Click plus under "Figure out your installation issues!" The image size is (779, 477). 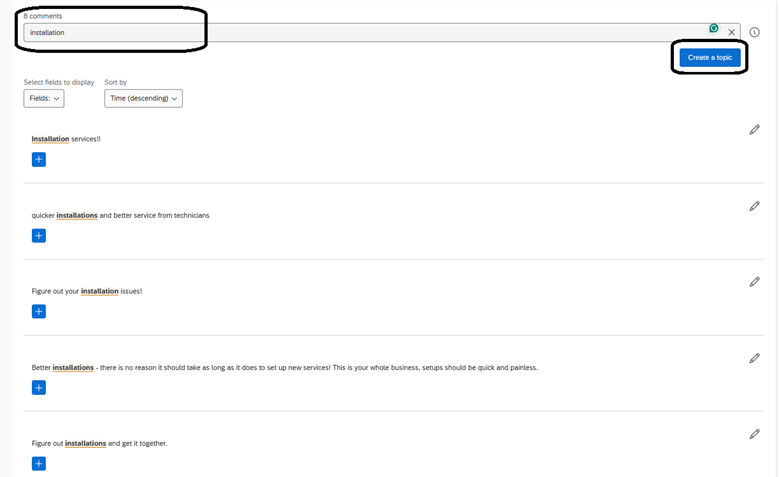39,312
